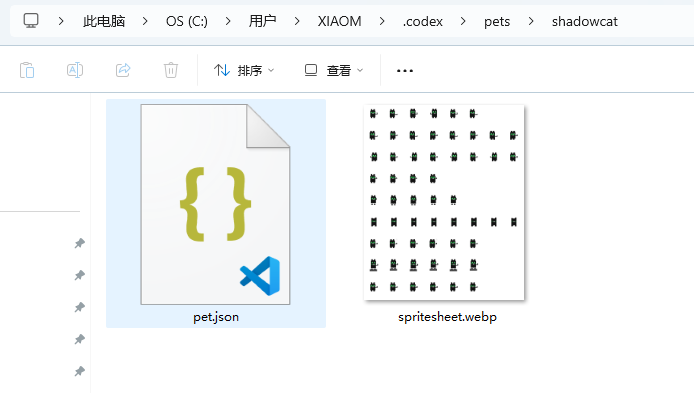Viewport: 694px width, 393px height.
Task: Click the computer monitor icon in the breadcrumb
Action: coord(31,21)
